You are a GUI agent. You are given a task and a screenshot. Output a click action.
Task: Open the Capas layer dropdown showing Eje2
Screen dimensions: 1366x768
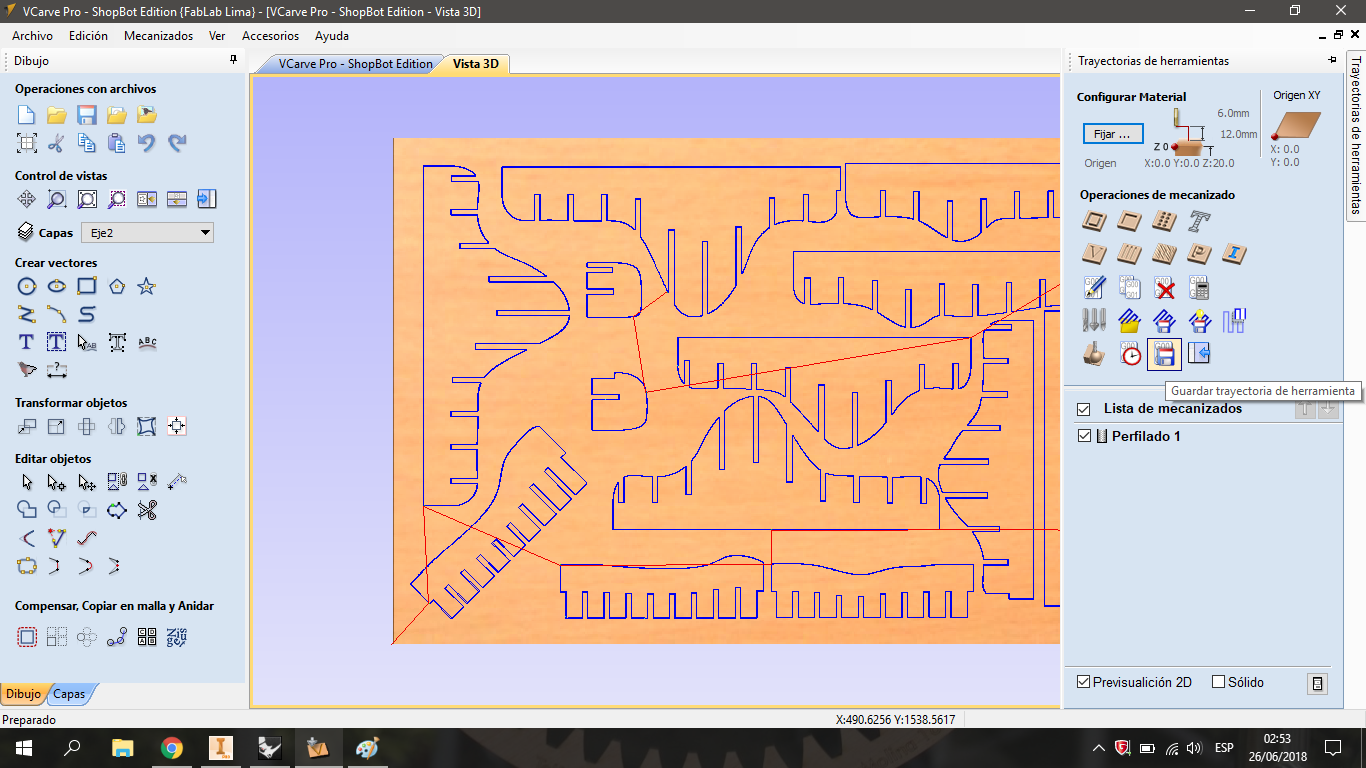point(147,233)
